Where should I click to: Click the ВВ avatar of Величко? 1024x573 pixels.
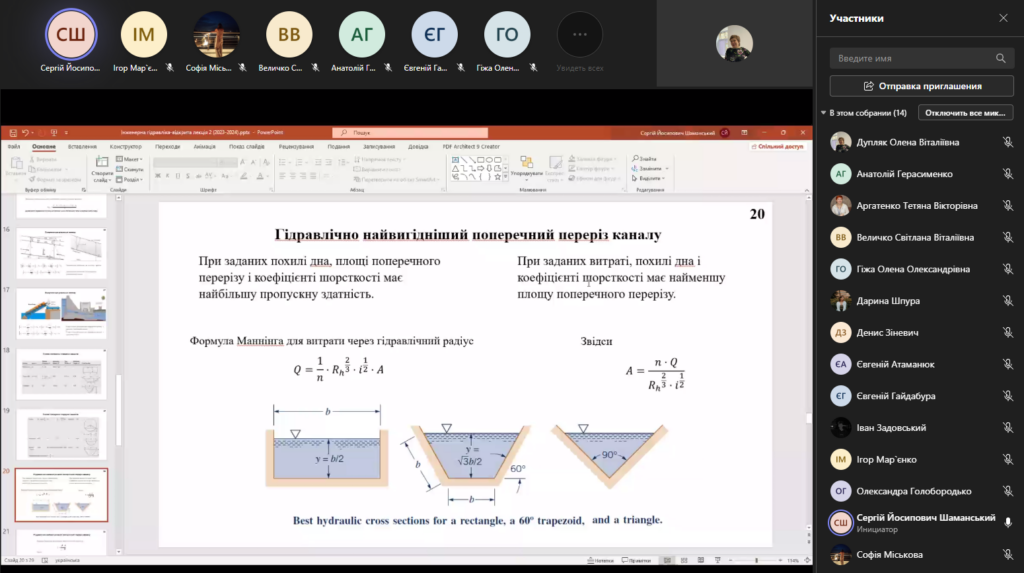coord(289,34)
